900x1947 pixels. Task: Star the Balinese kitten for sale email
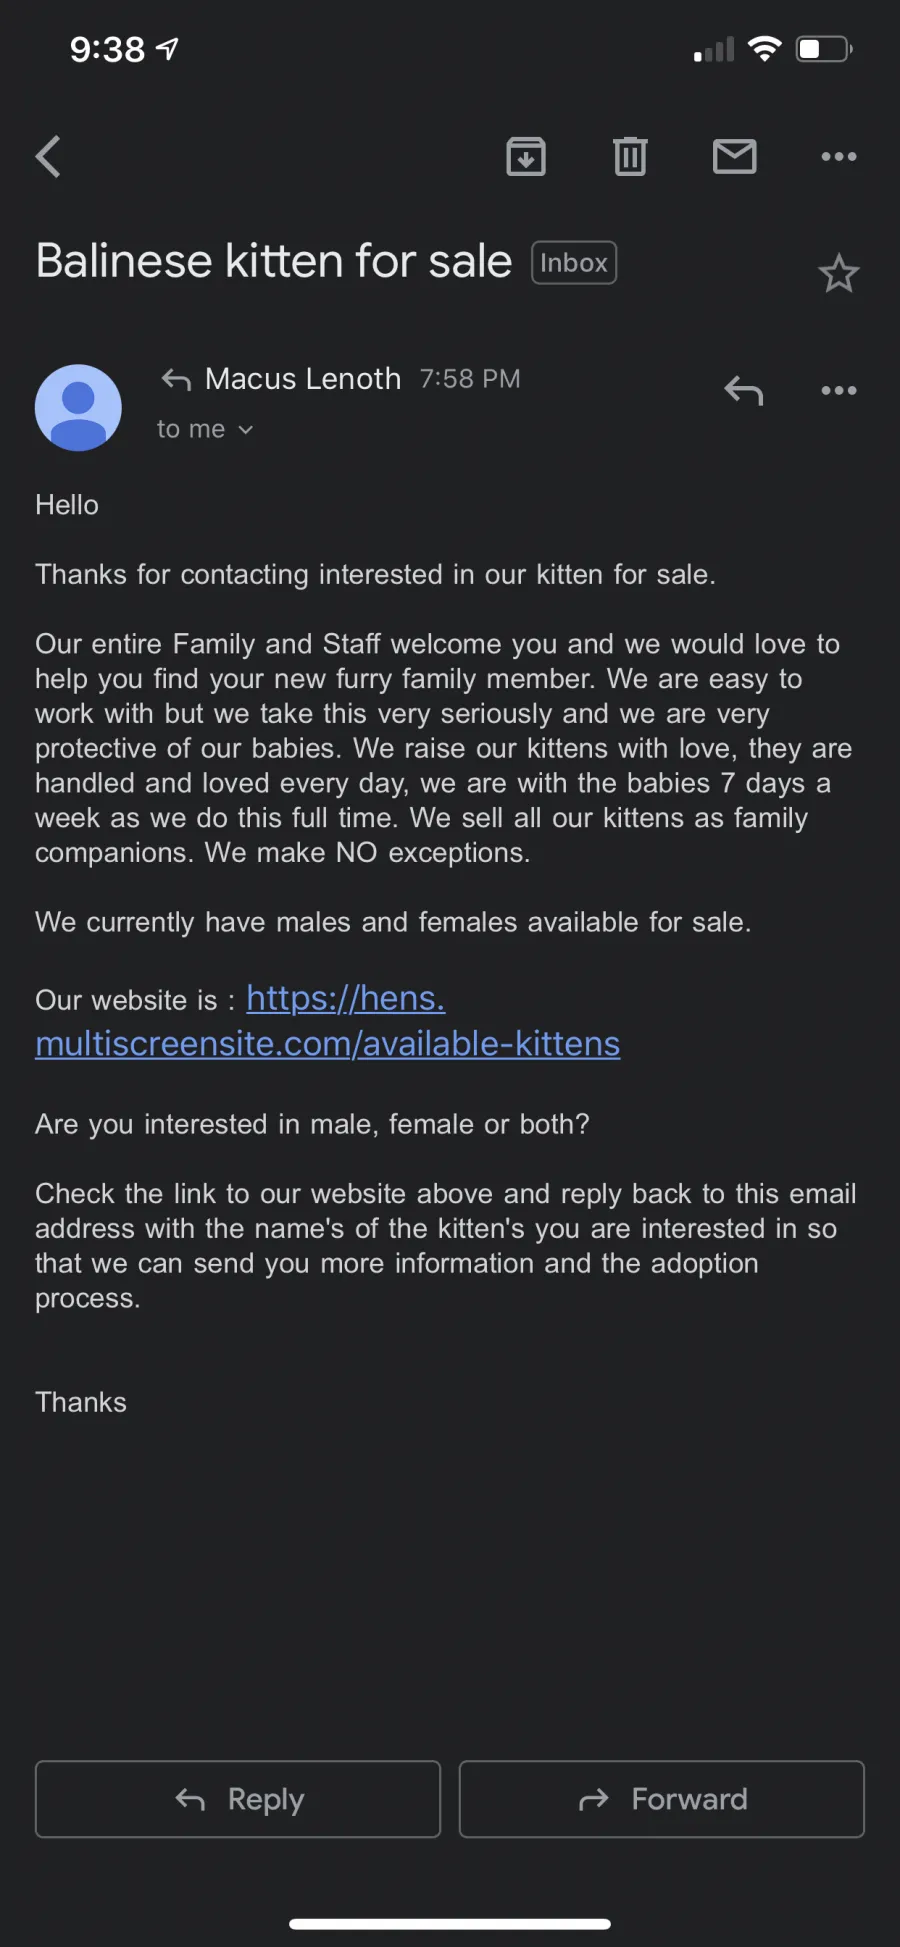click(x=839, y=273)
